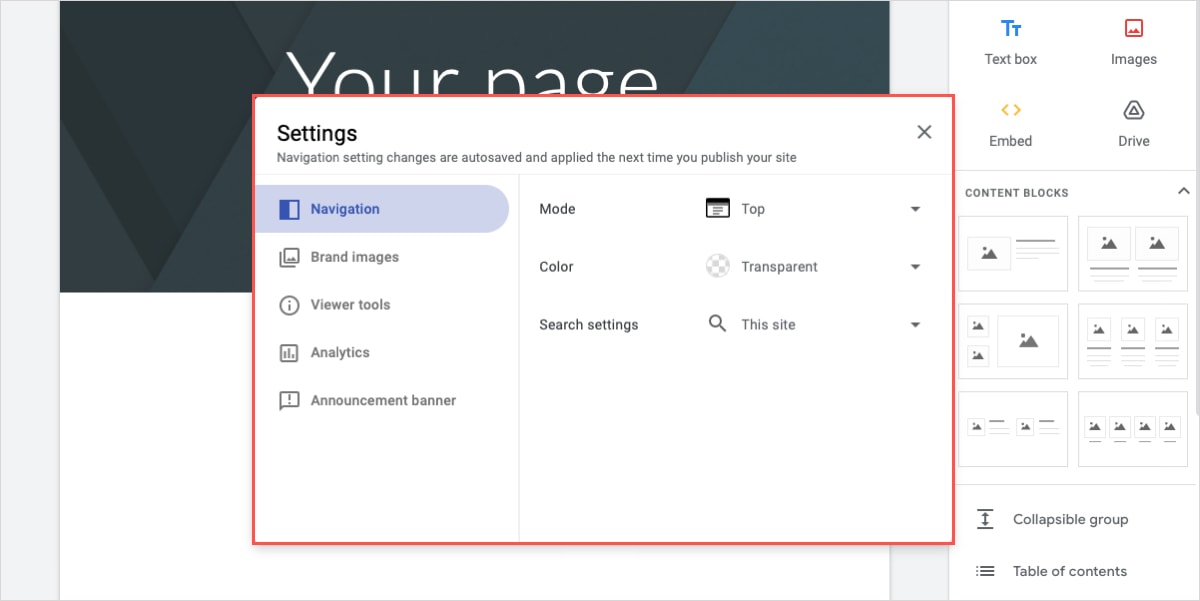Insert a Text box
The image size is (1200, 601).
(x=1010, y=40)
